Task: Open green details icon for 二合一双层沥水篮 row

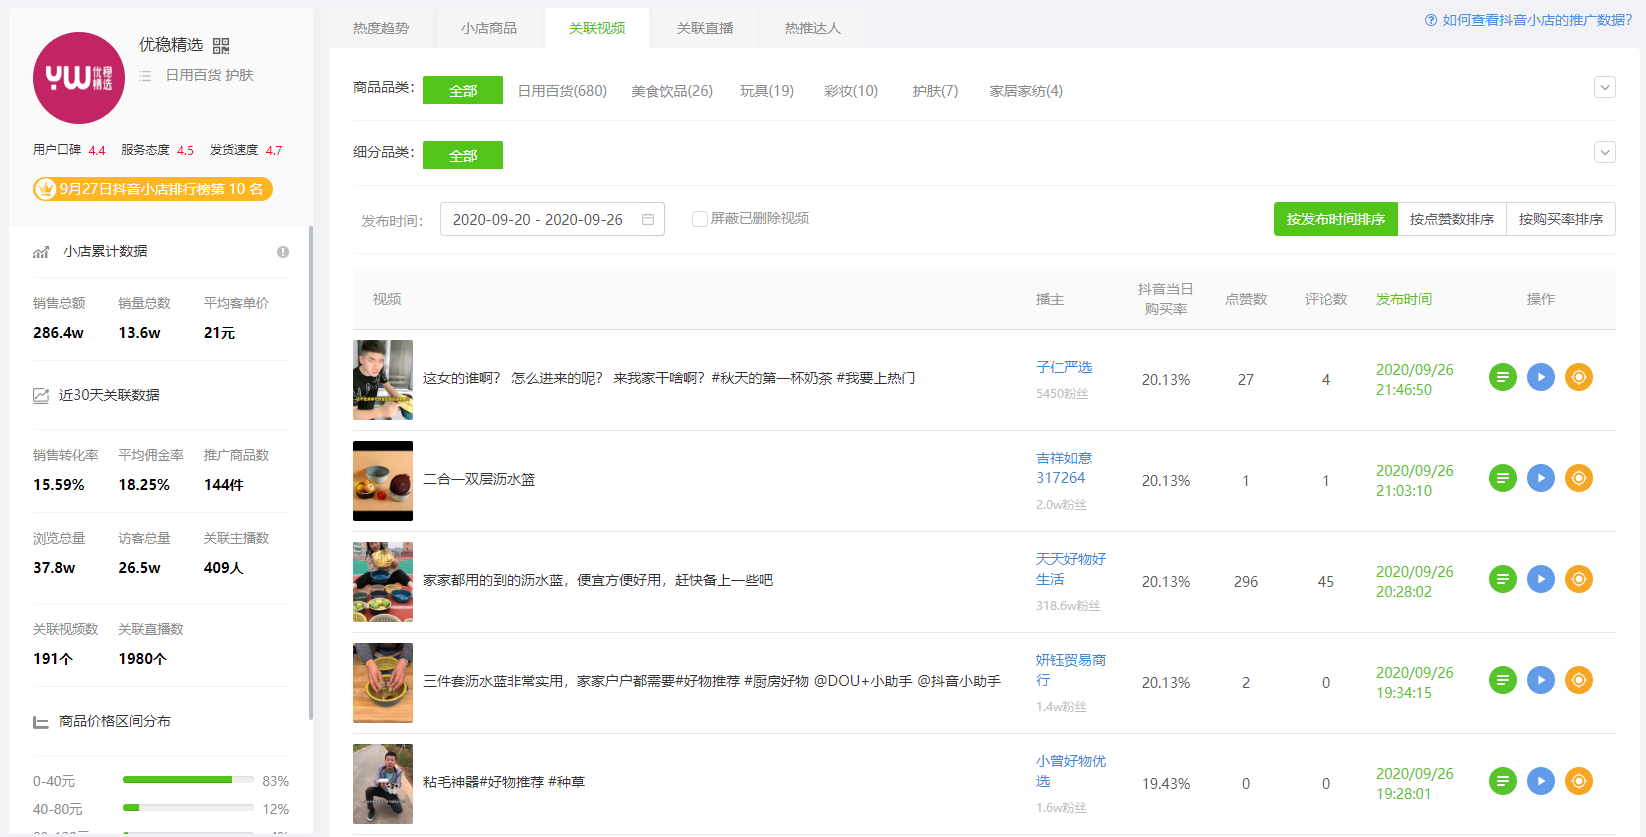Action: click(x=1503, y=478)
